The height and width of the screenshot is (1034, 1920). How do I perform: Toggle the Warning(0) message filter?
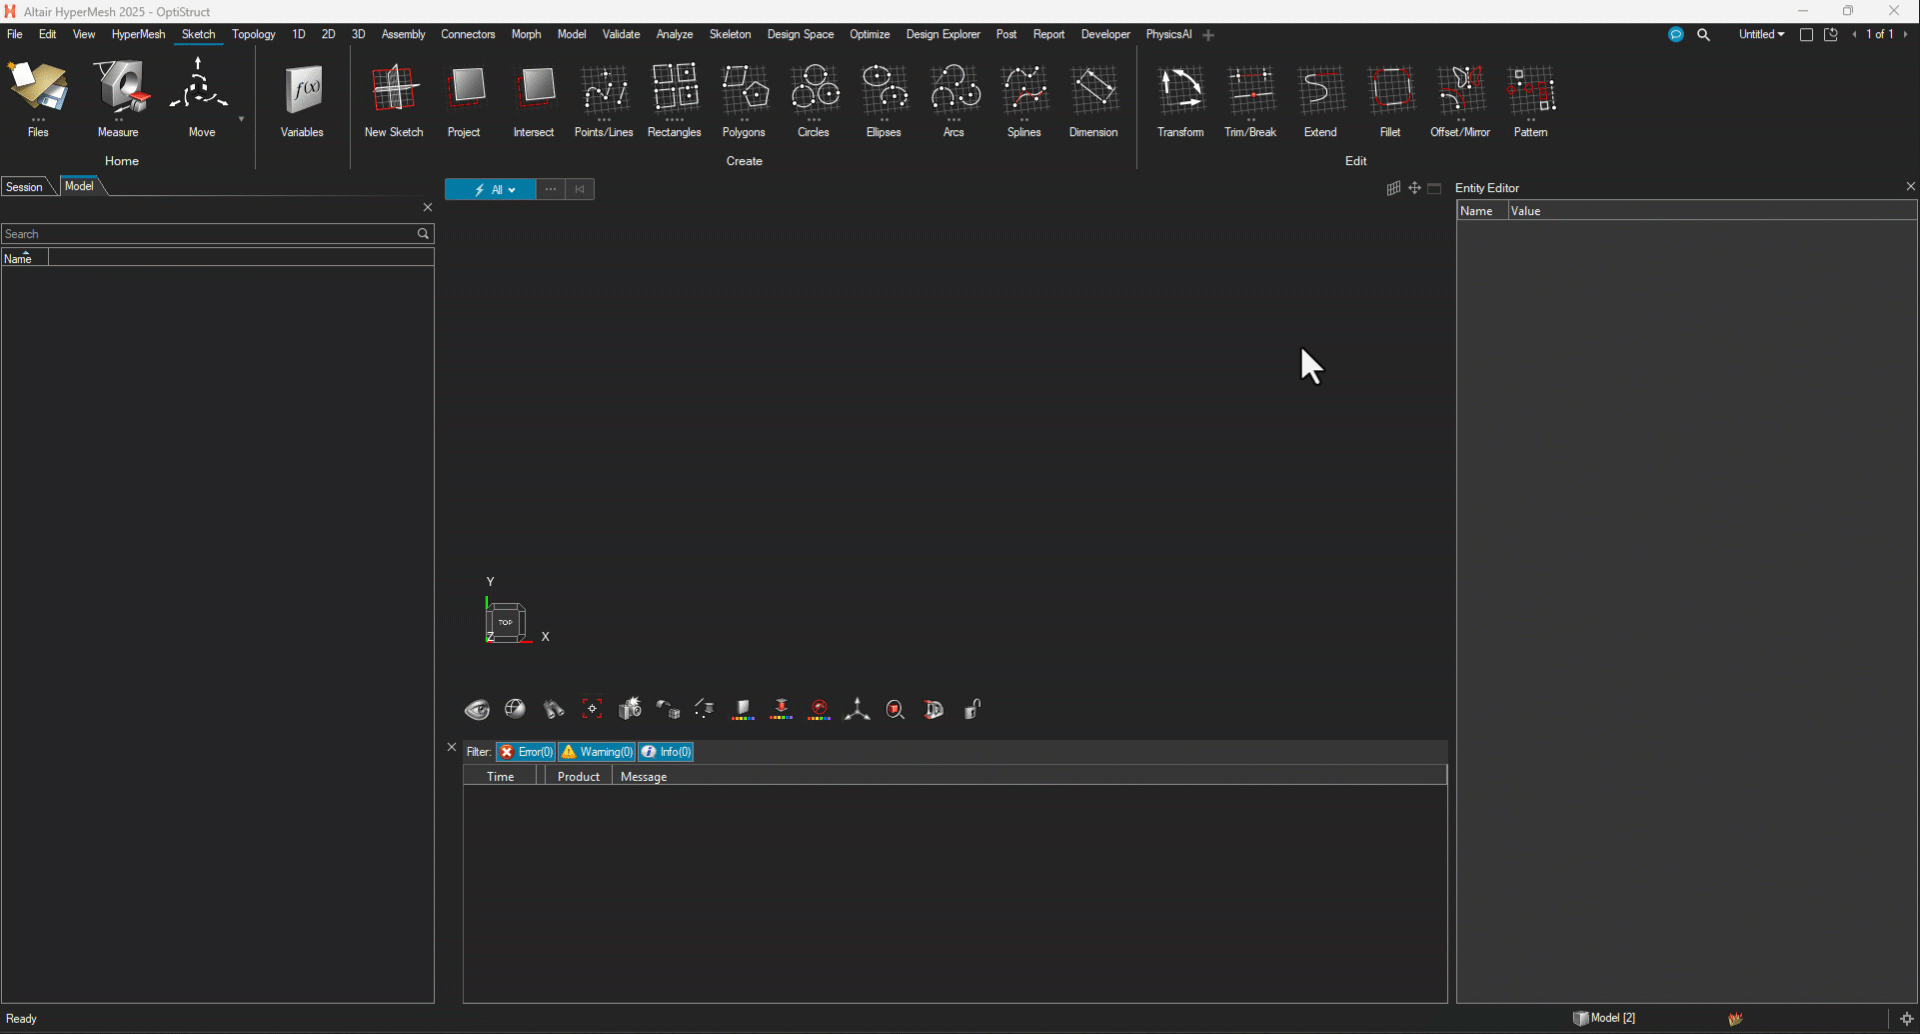click(597, 752)
